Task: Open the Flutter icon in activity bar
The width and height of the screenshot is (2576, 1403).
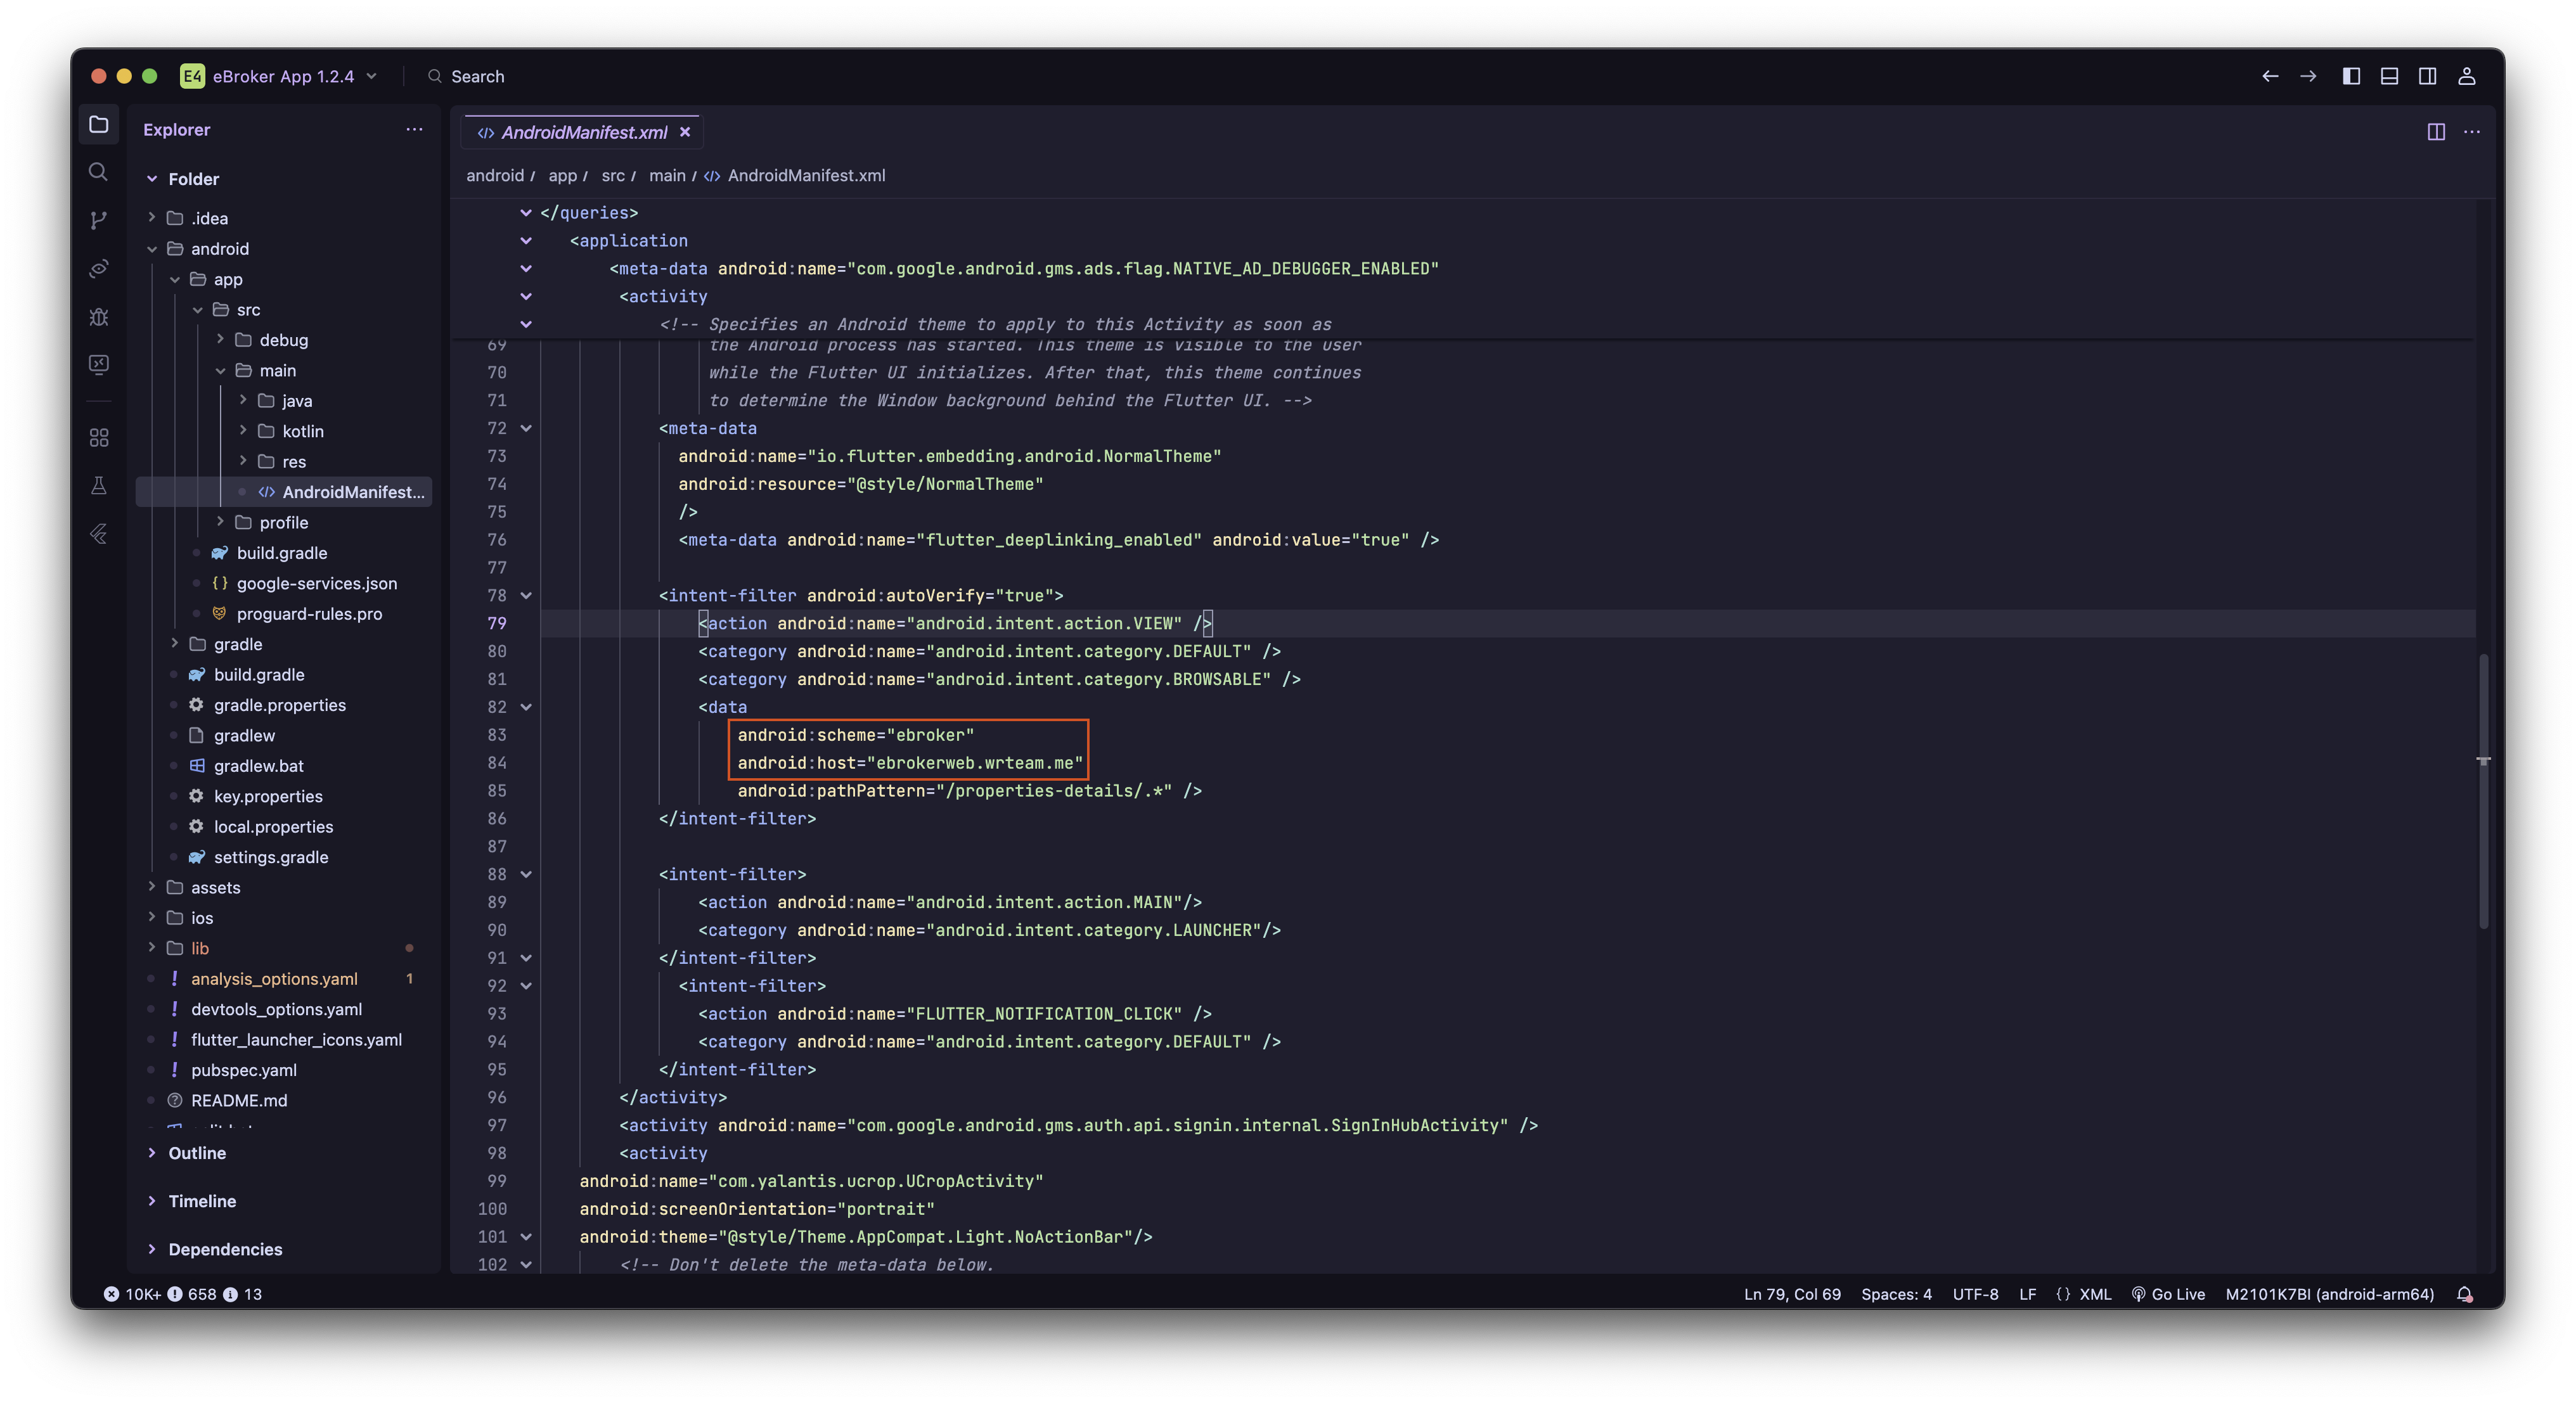Action: (x=98, y=534)
